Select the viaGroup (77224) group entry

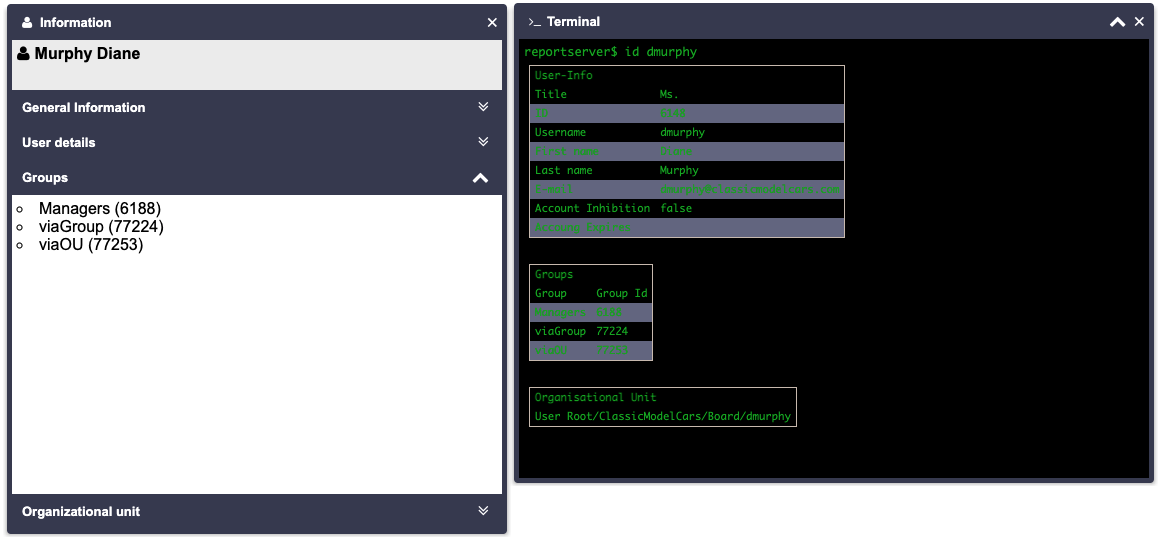coord(101,226)
